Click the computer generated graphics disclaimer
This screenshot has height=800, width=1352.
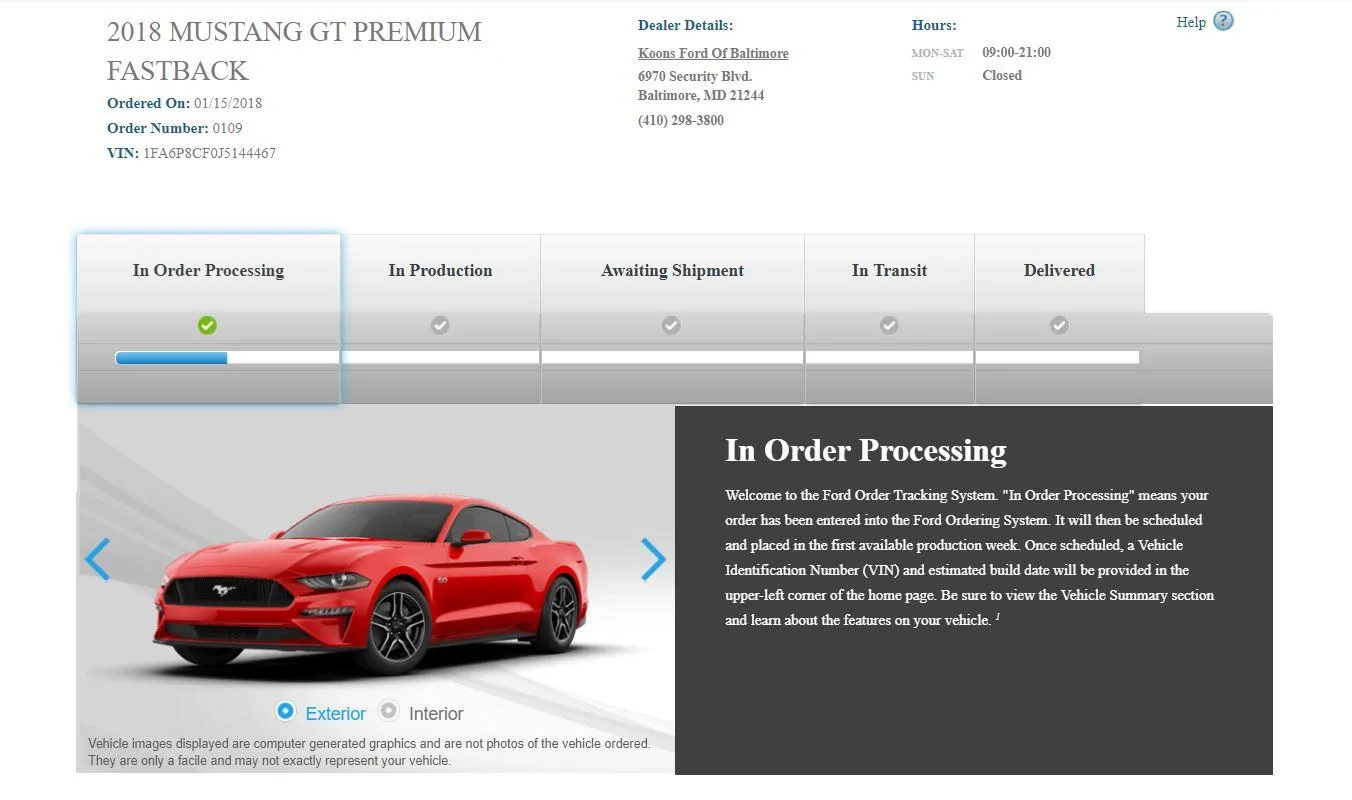pos(369,752)
